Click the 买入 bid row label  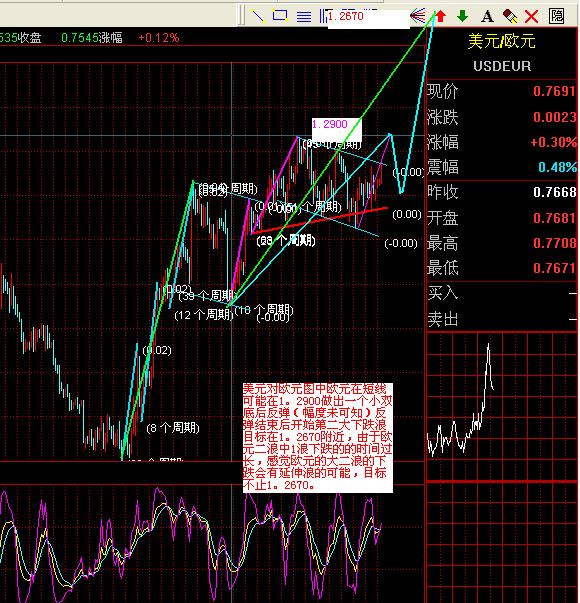click(443, 293)
